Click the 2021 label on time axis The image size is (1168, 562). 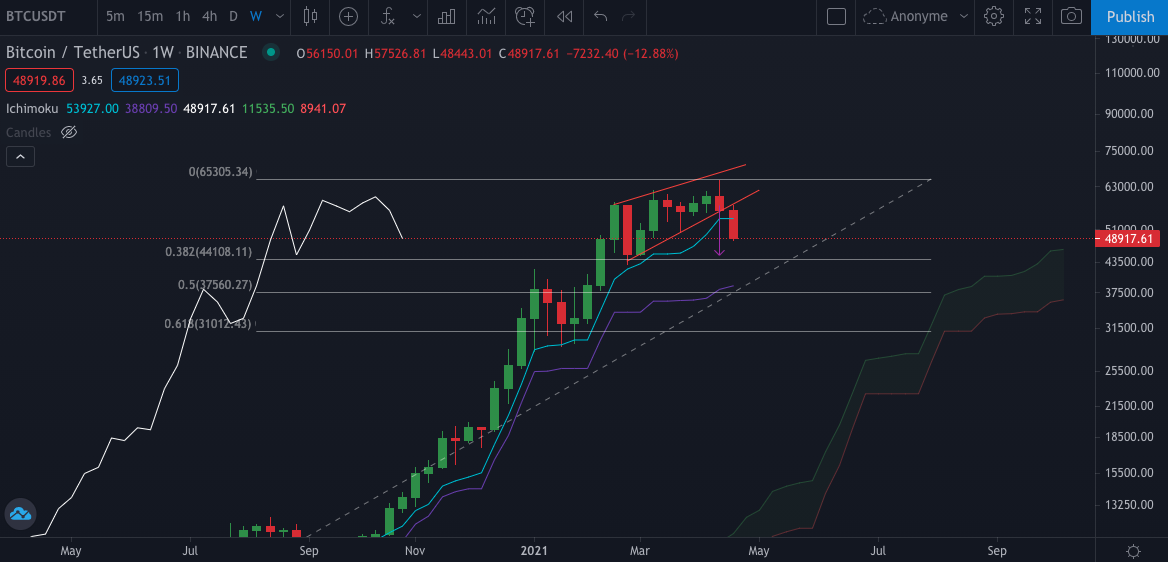coord(534,551)
